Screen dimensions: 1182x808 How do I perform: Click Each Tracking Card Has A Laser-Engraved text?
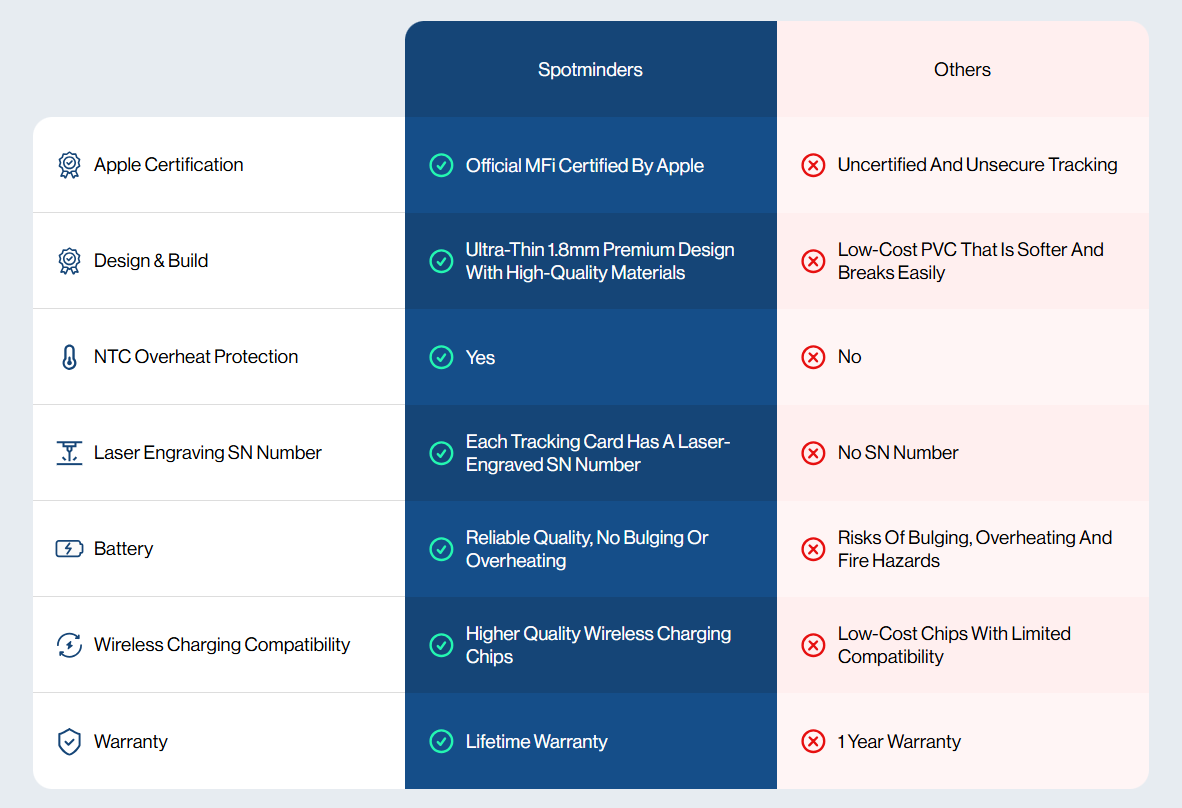pos(598,453)
